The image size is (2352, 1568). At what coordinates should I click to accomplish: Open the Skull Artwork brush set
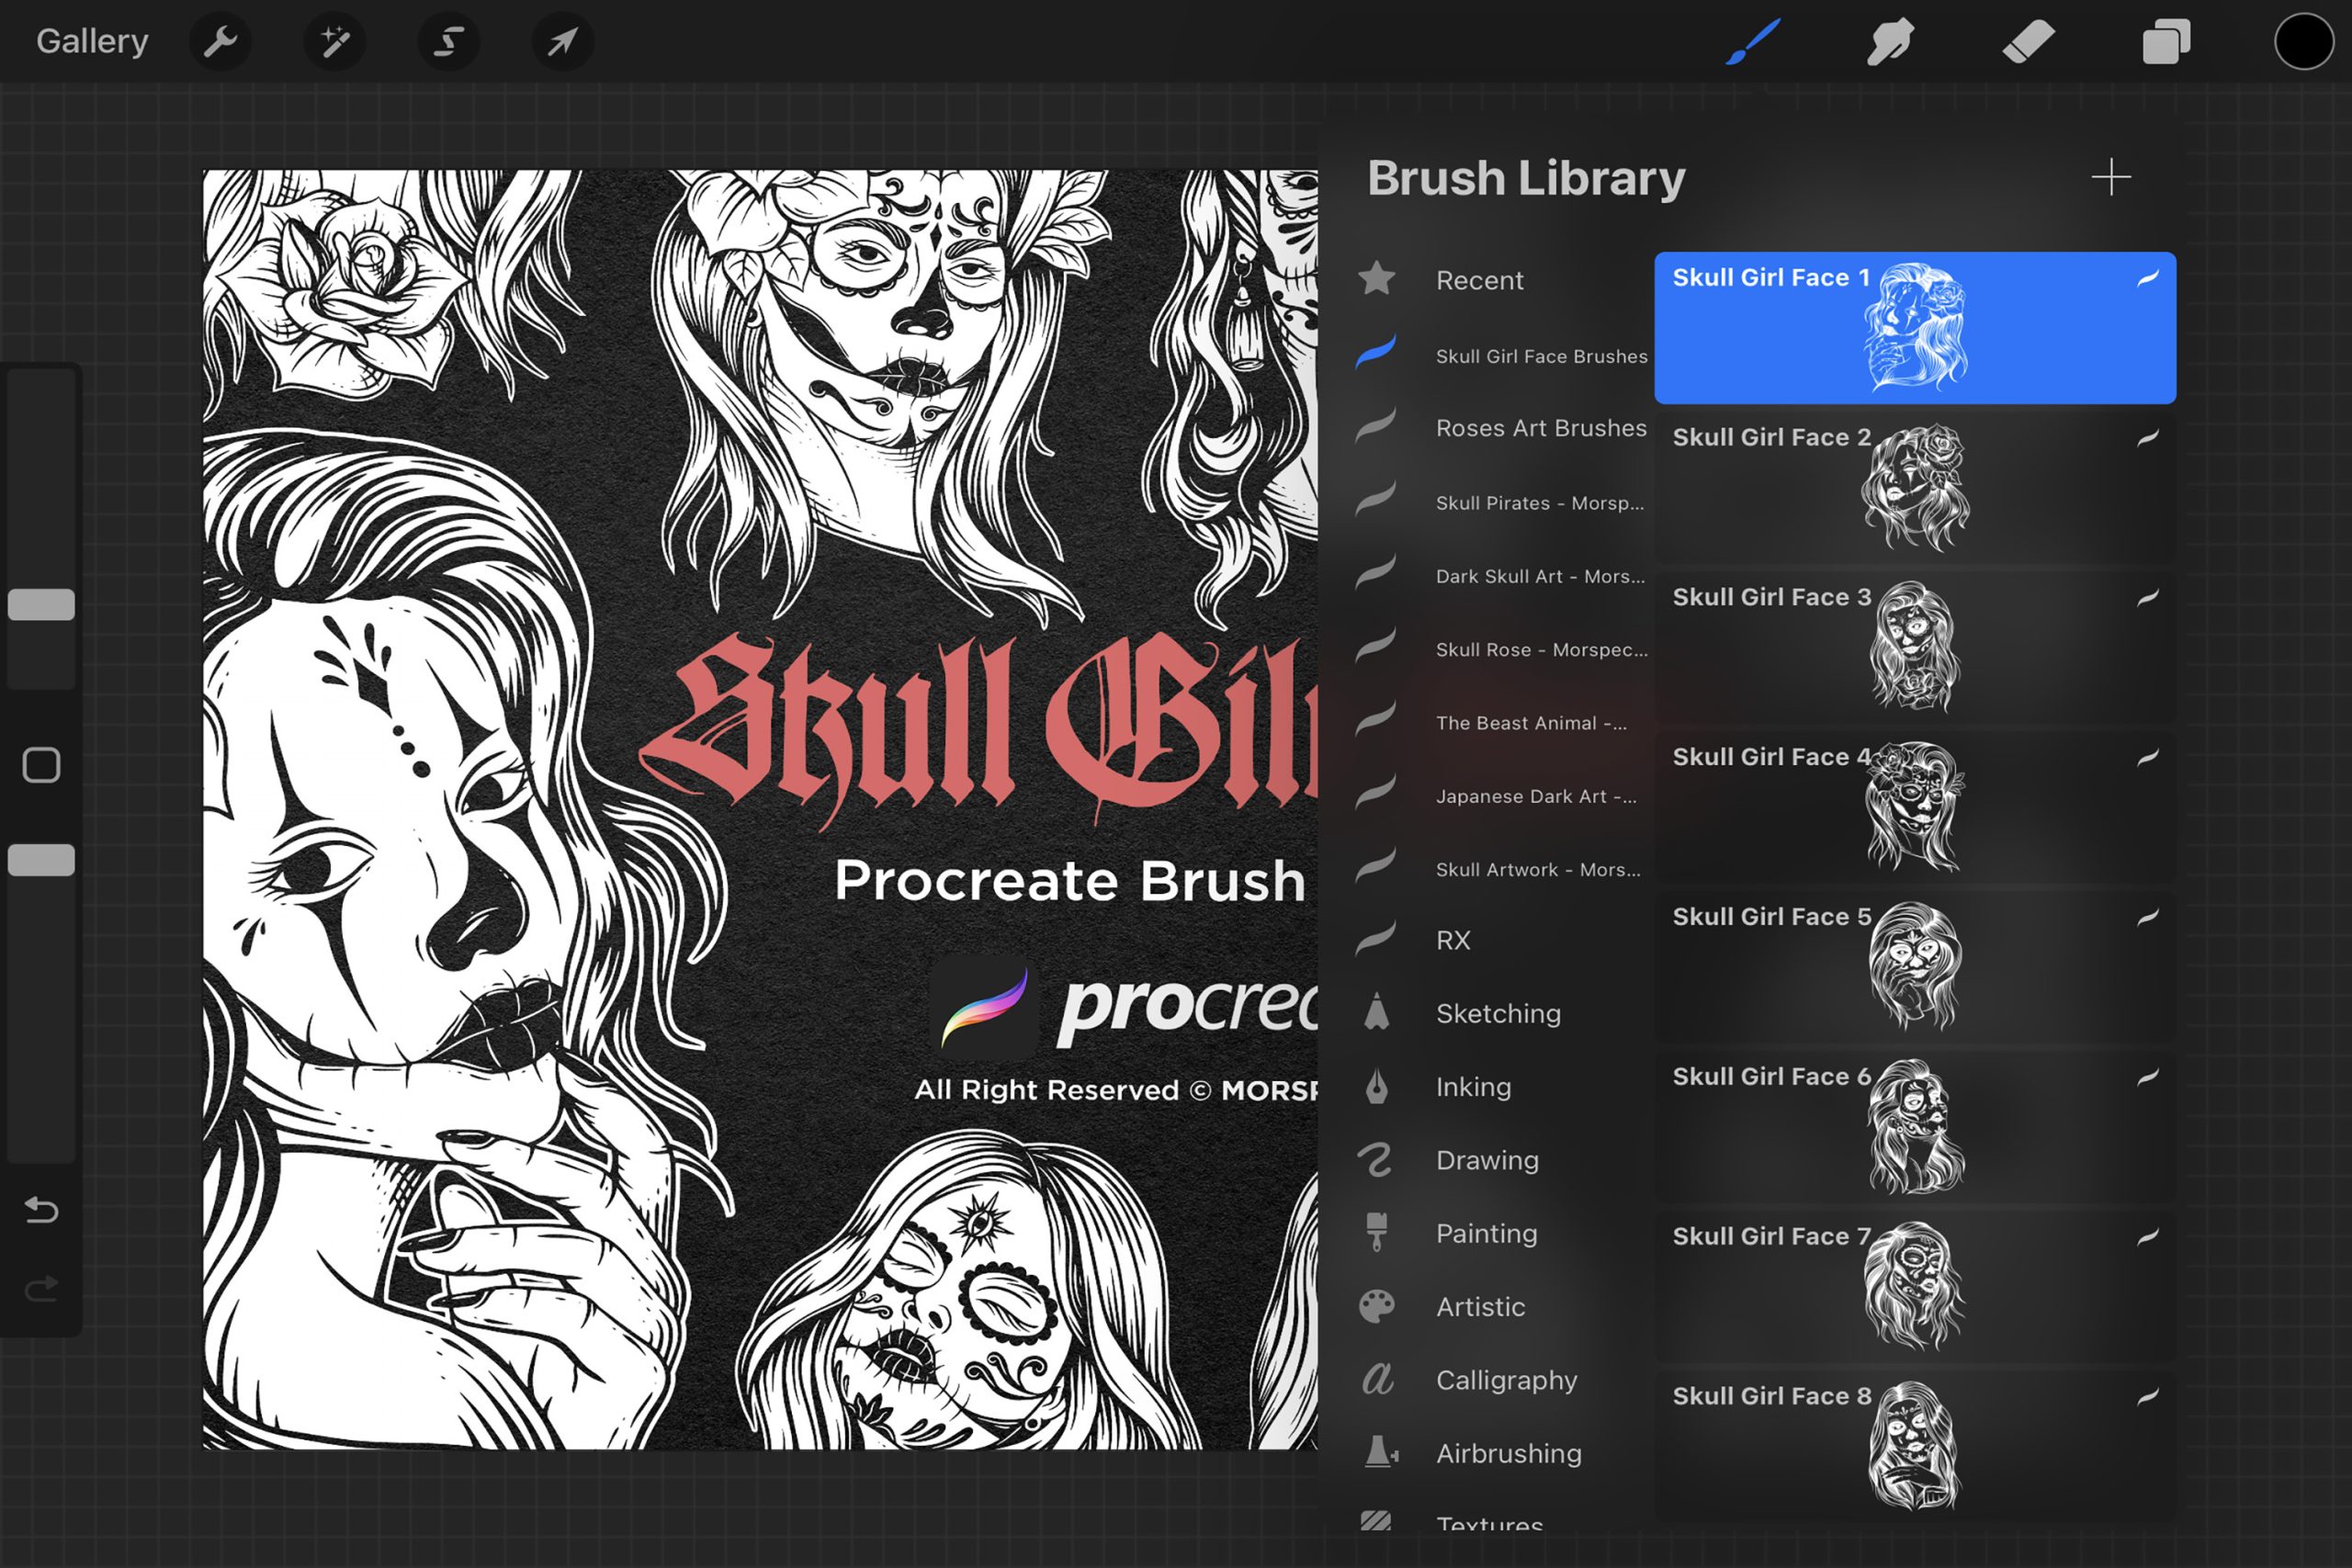point(1502,870)
